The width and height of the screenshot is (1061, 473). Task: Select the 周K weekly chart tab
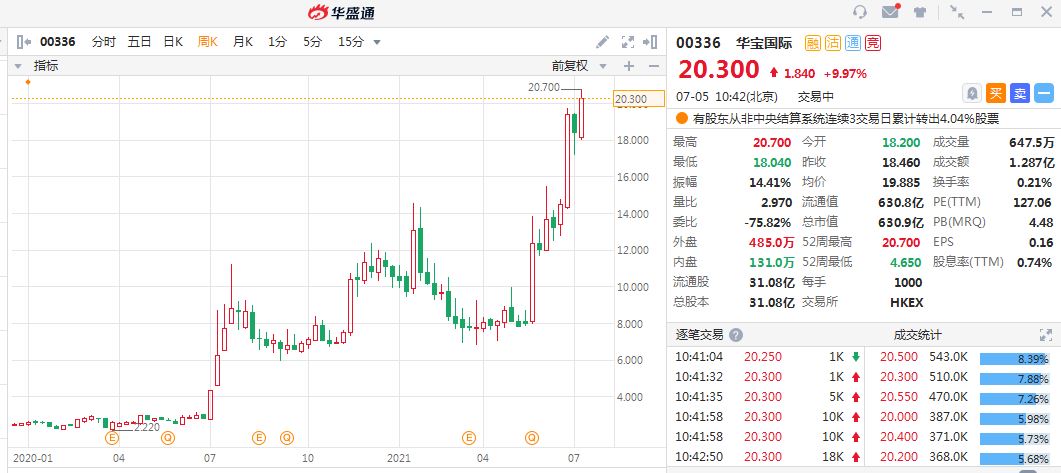[208, 42]
